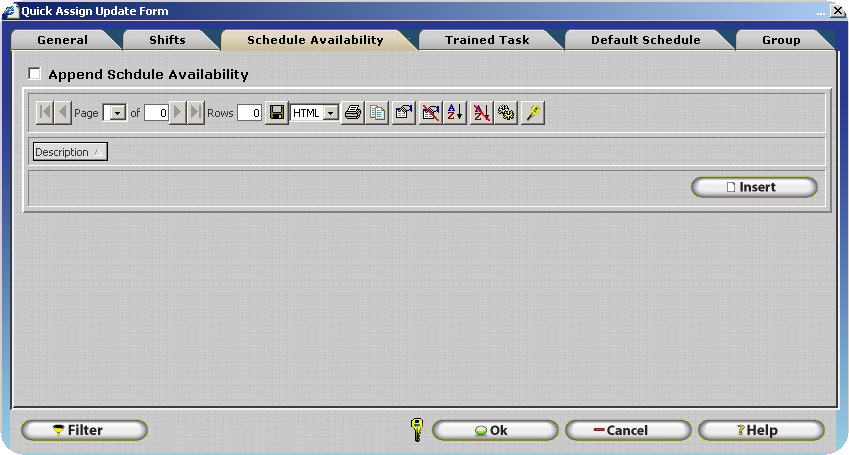This screenshot has width=849, height=455.
Task: Click the next page arrow
Action: pyautogui.click(x=178, y=113)
